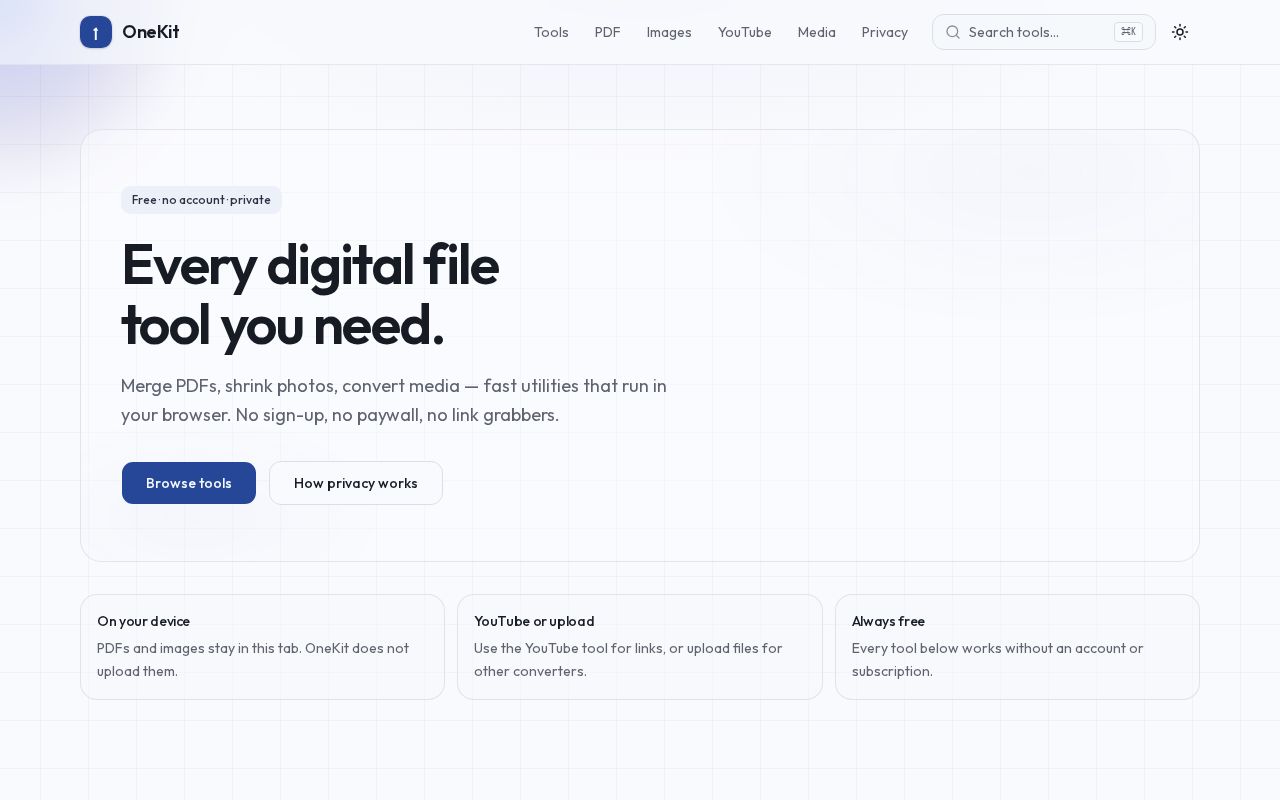The height and width of the screenshot is (800, 1280).
Task: Click the YouTube or upload card title
Action: click(534, 621)
